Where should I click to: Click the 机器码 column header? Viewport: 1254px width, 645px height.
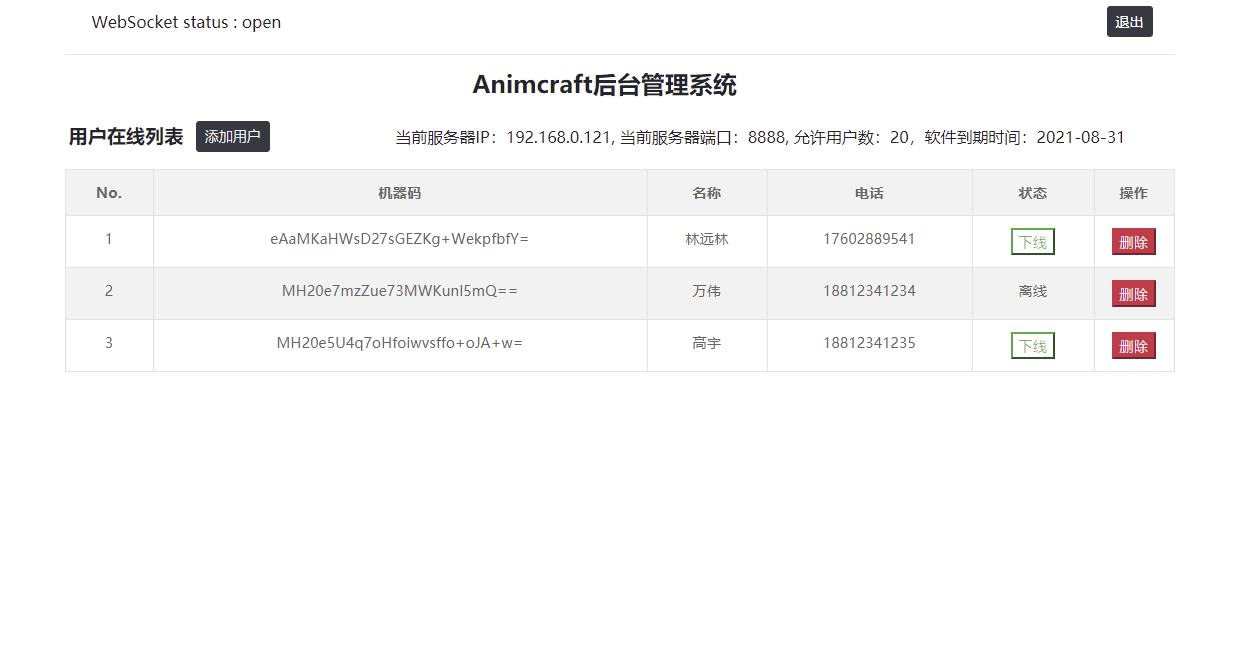(400, 192)
